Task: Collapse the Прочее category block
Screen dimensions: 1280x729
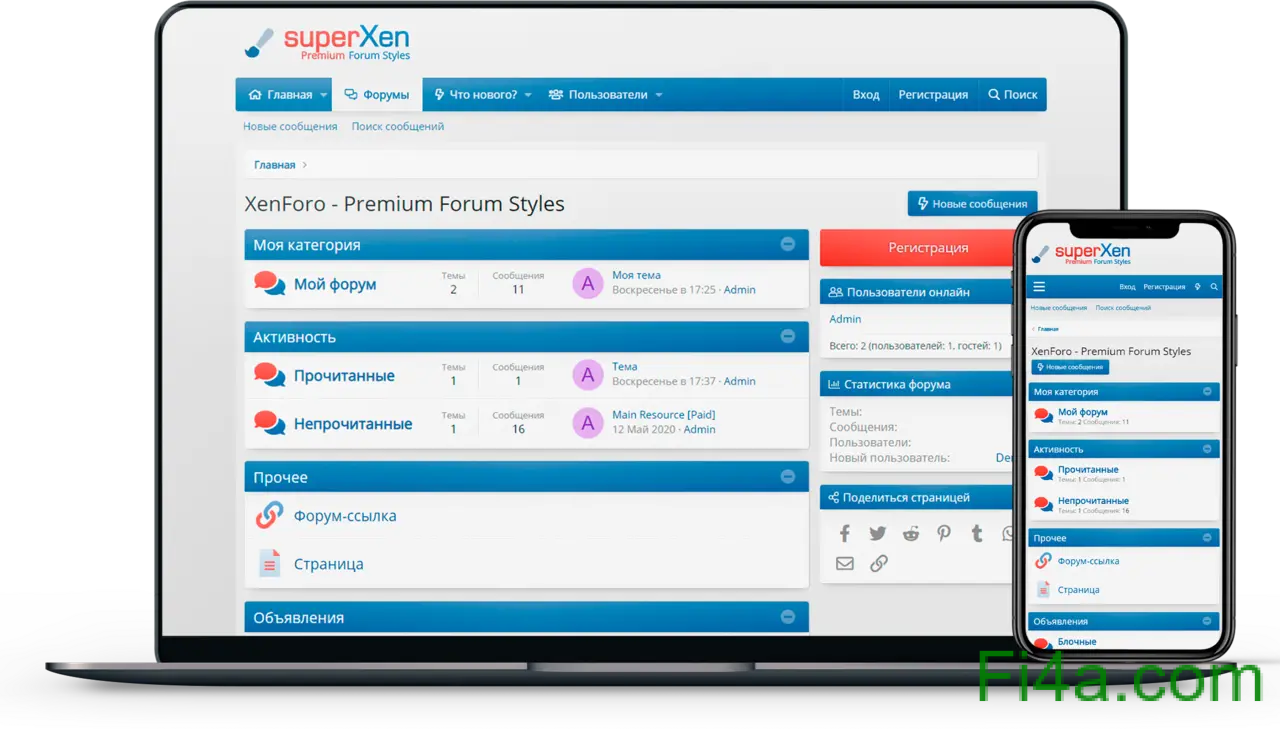Action: coord(788,477)
